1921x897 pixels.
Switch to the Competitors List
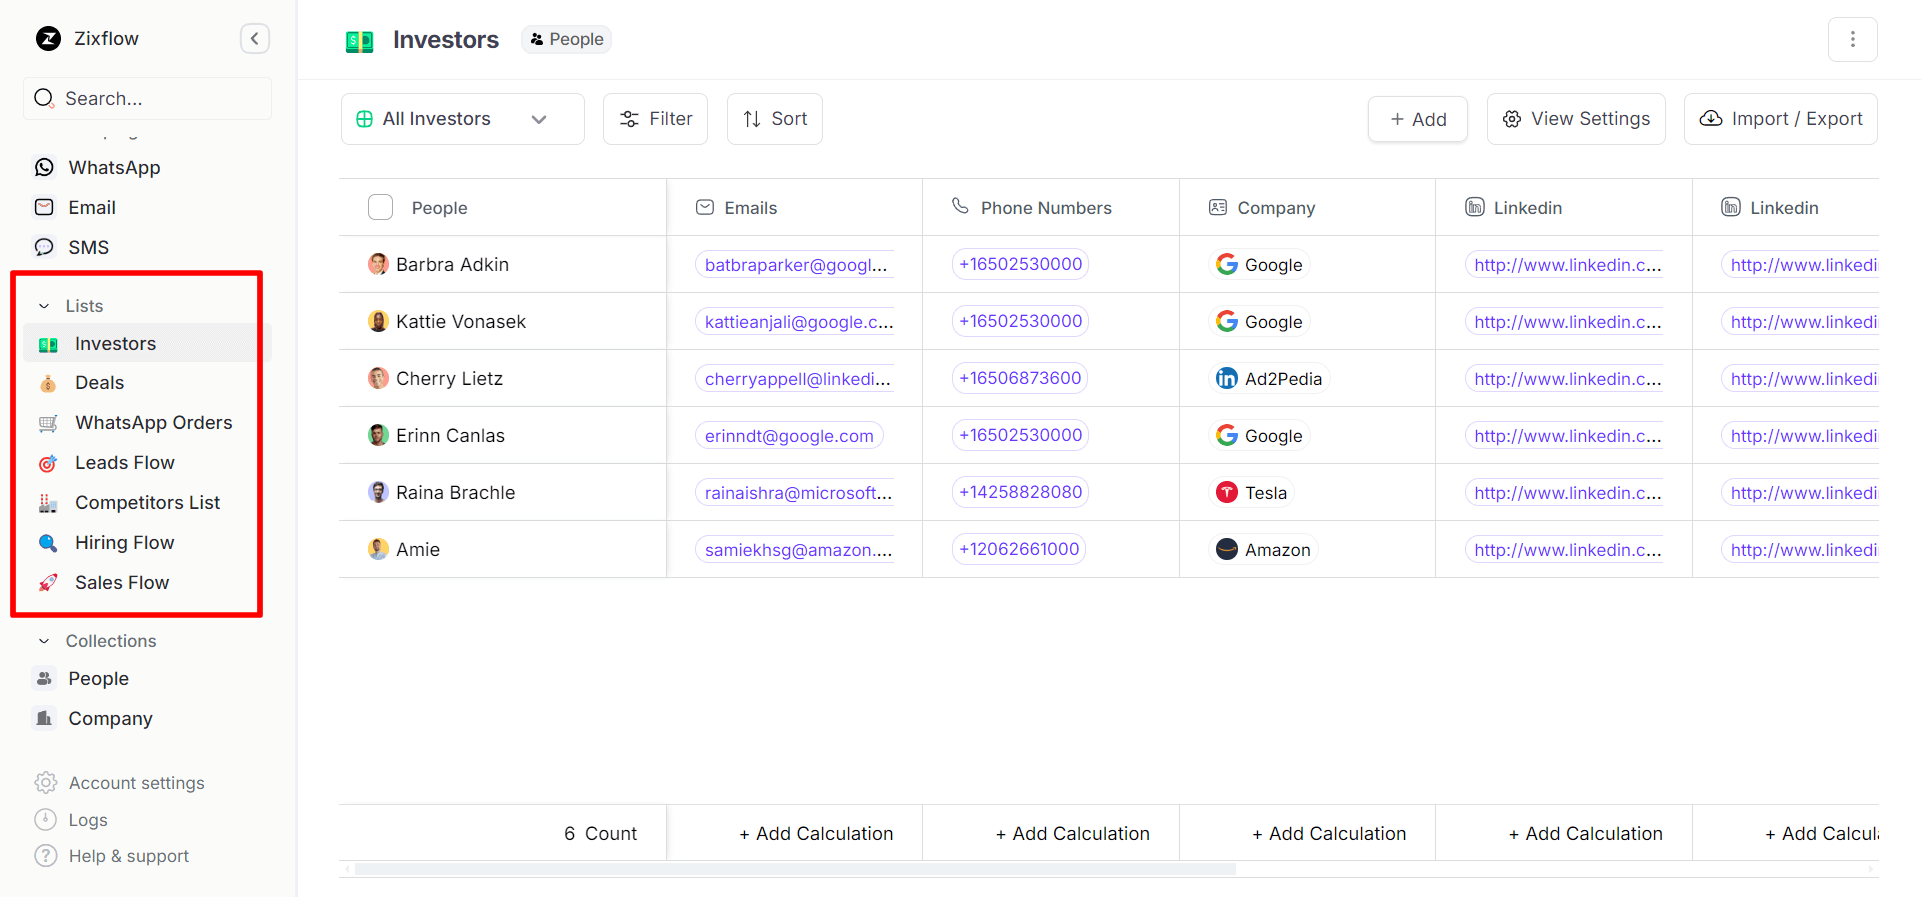tap(147, 503)
